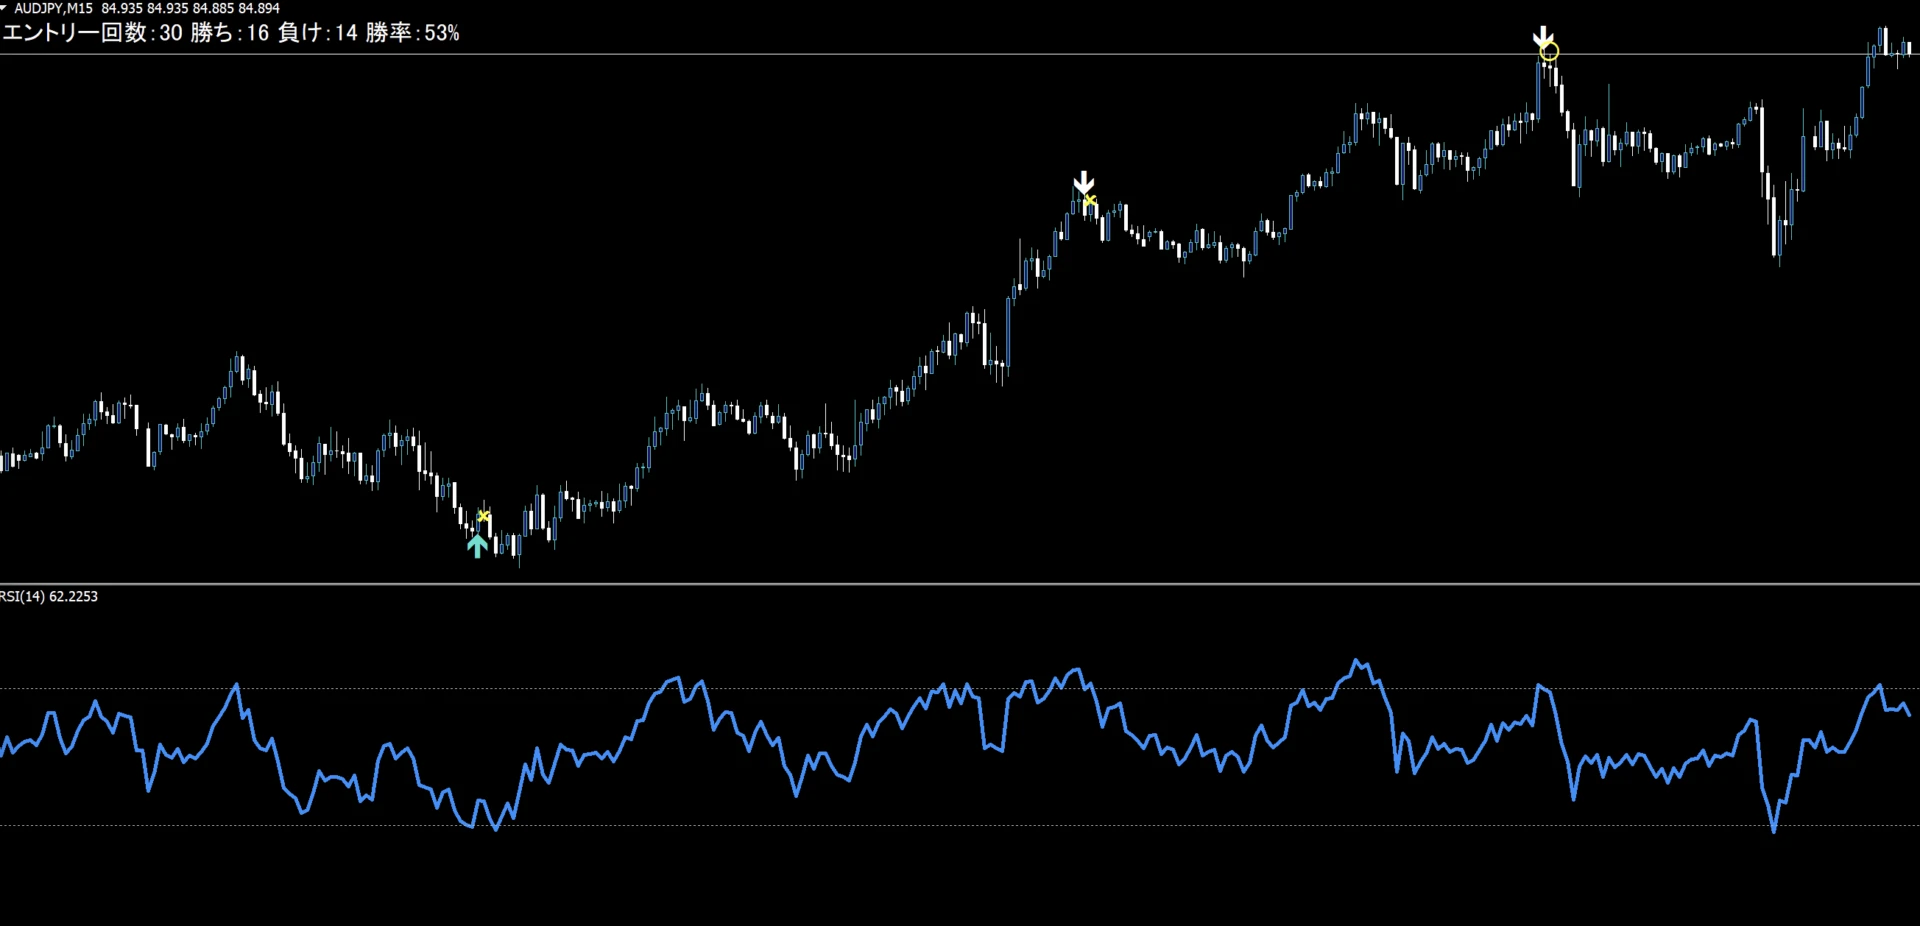Click the yellow X above teal arrow
The image size is (1920, 926).
point(484,516)
